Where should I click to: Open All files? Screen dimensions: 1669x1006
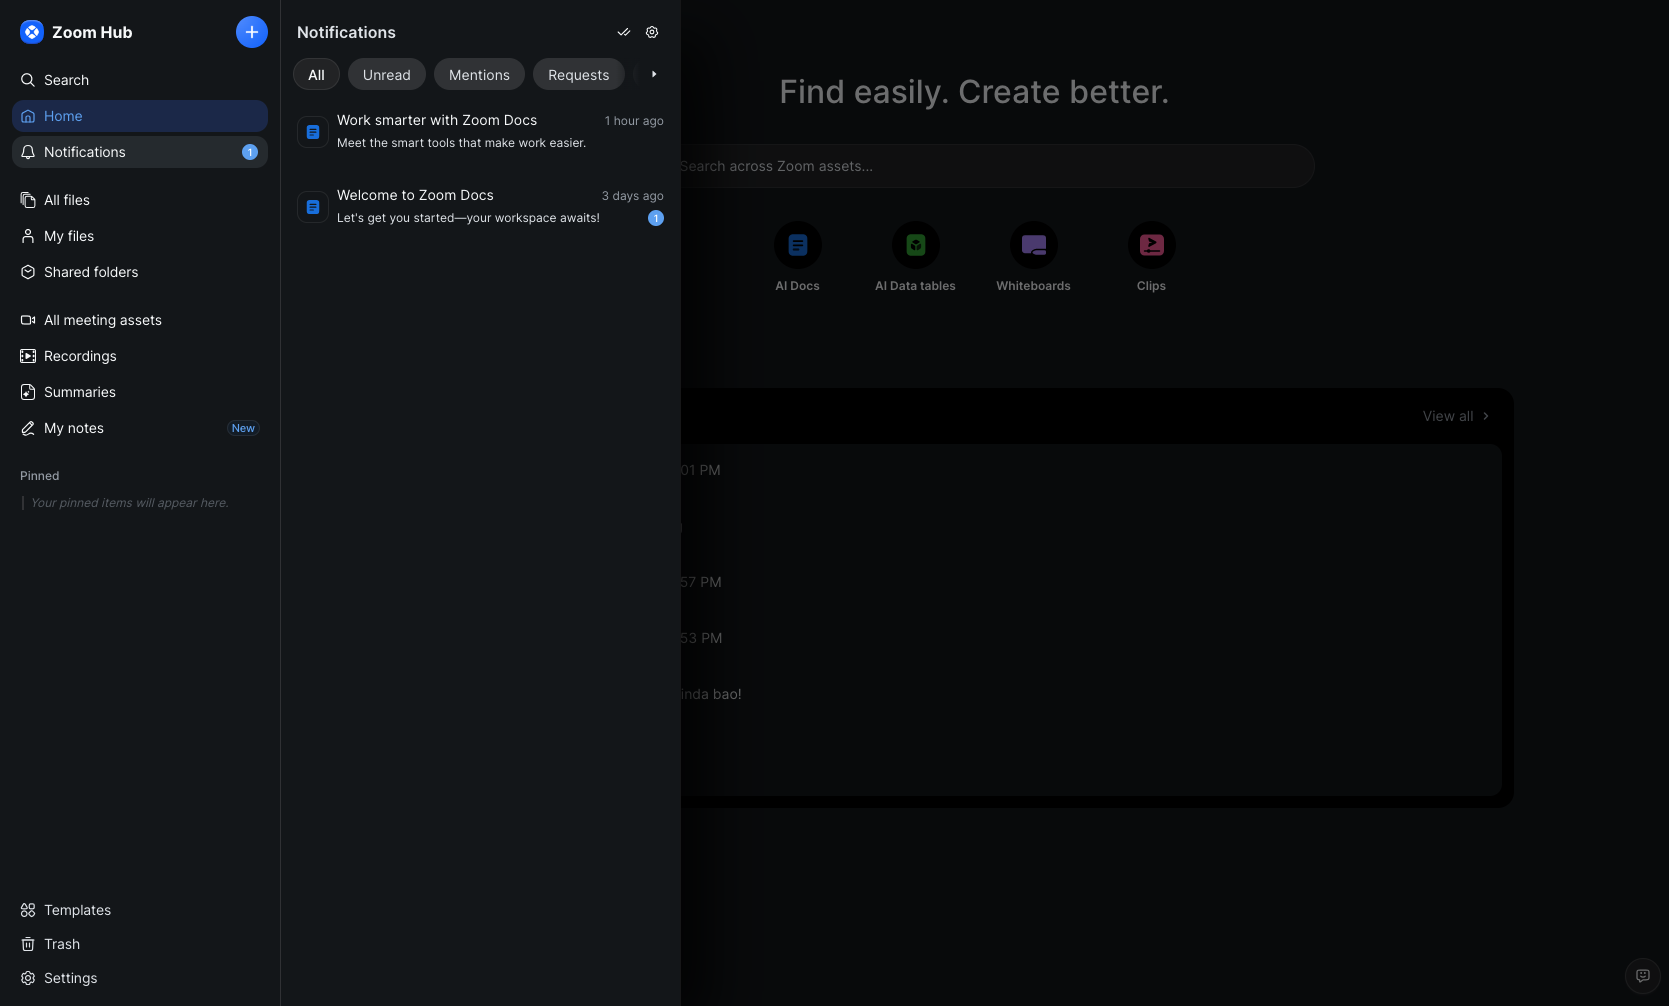(x=140, y=200)
